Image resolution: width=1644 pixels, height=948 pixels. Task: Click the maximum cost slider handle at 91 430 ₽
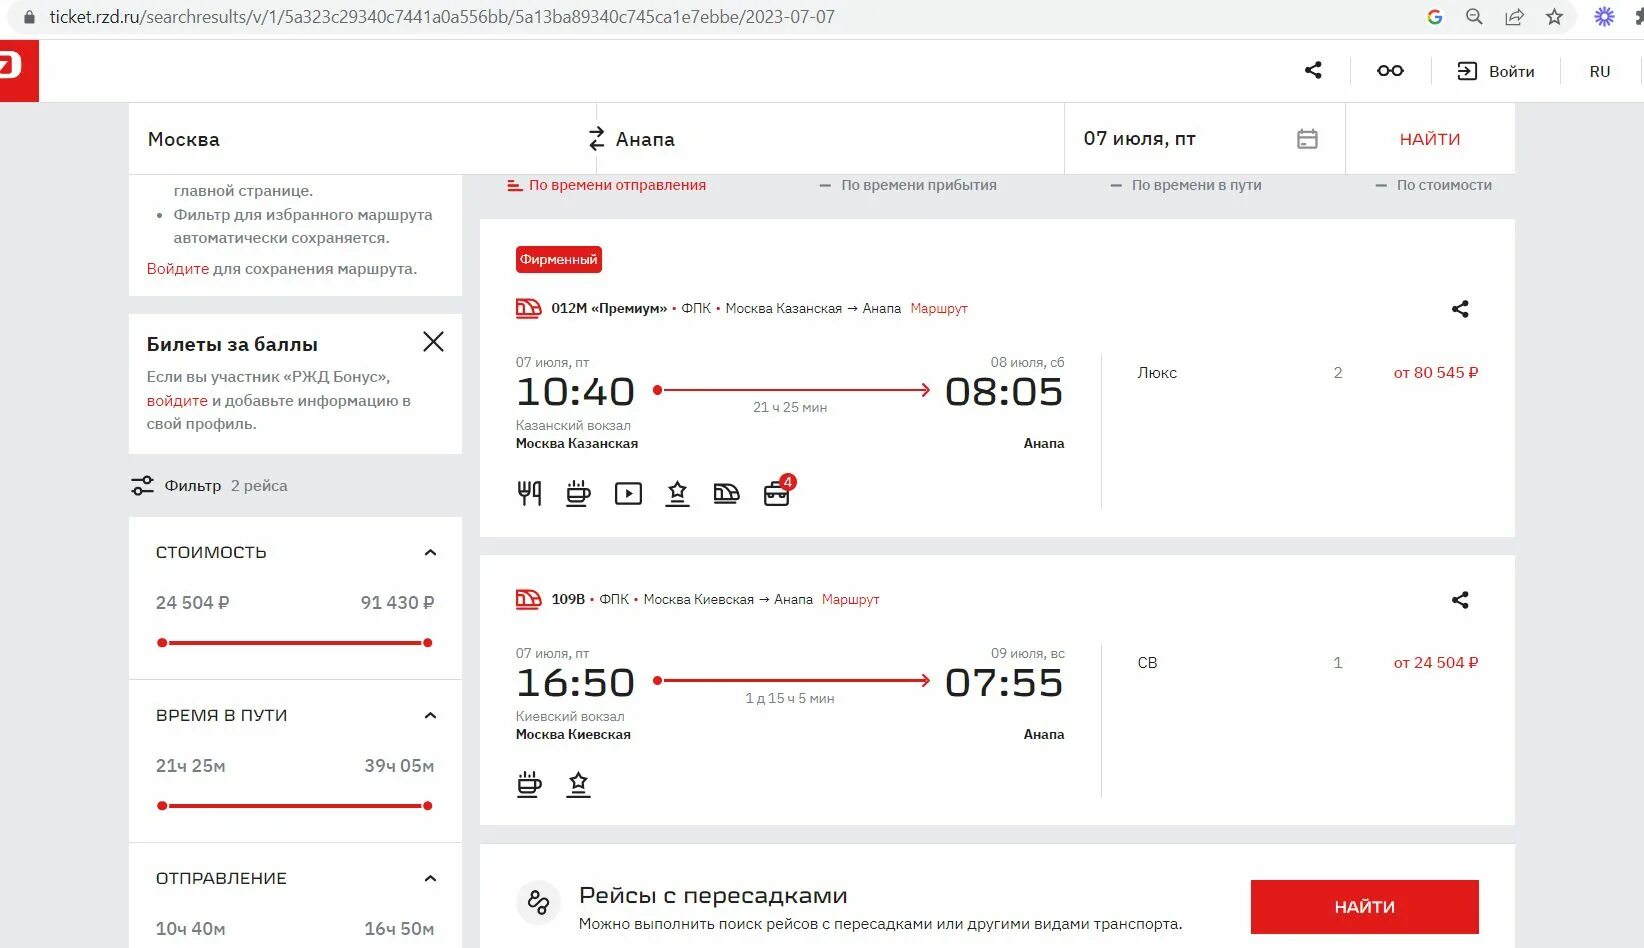[x=428, y=643]
